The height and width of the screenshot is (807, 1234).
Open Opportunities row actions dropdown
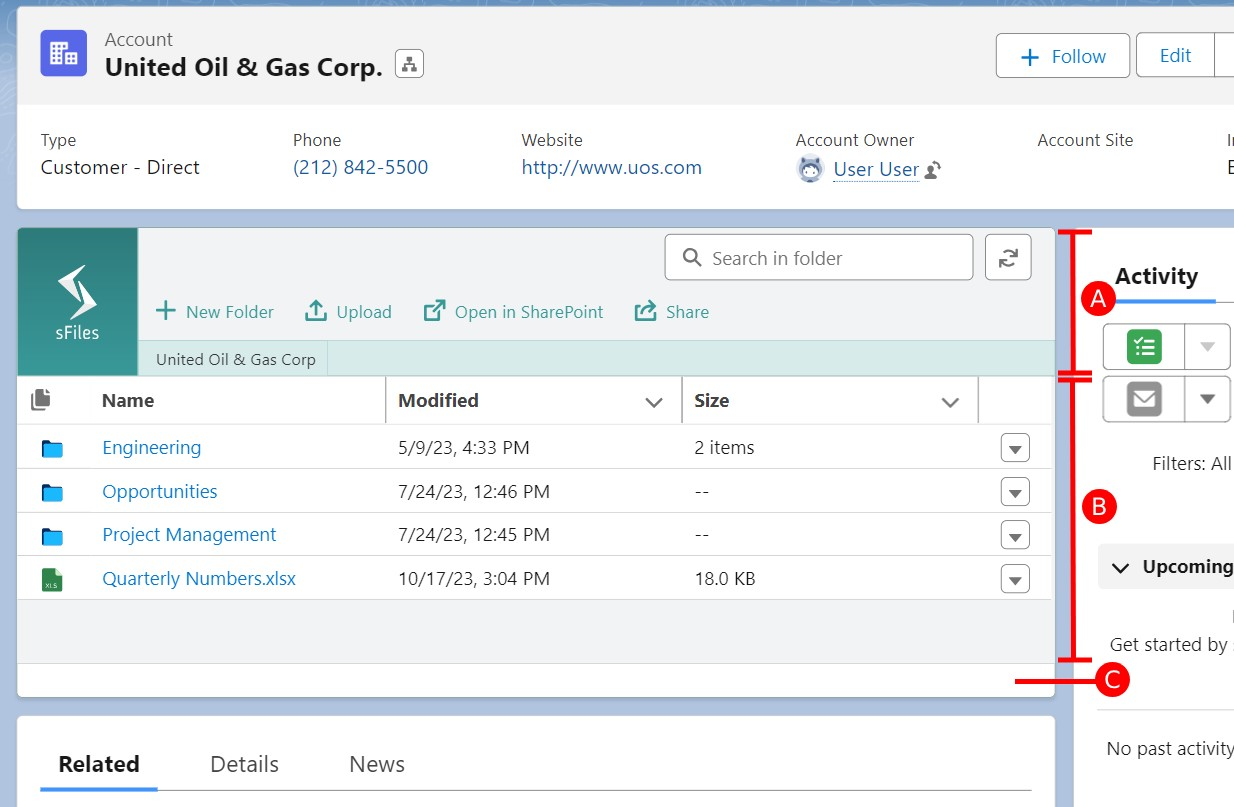coord(1015,492)
